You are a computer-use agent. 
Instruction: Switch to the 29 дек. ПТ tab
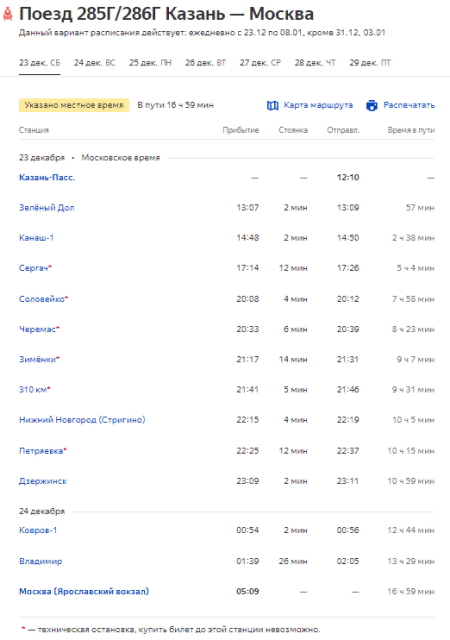[x=370, y=63]
